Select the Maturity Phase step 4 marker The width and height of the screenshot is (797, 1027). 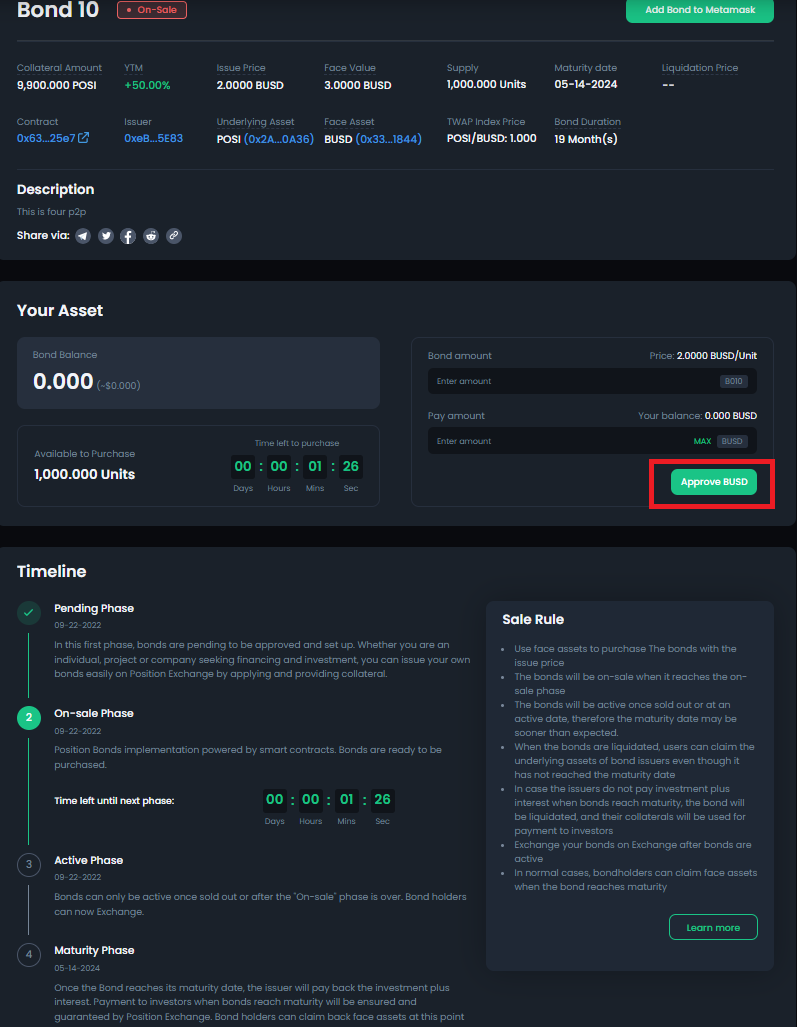(29, 955)
